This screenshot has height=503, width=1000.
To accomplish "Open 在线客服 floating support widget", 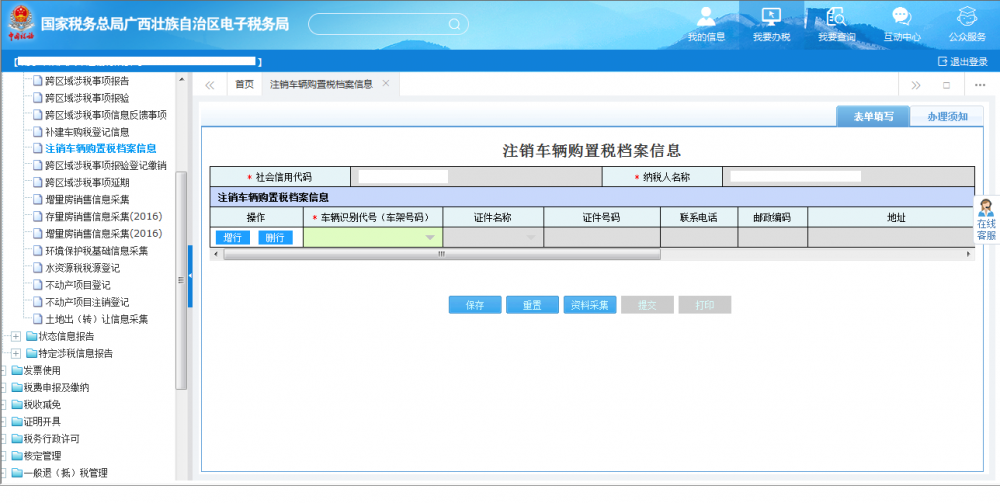I will click(x=986, y=220).
